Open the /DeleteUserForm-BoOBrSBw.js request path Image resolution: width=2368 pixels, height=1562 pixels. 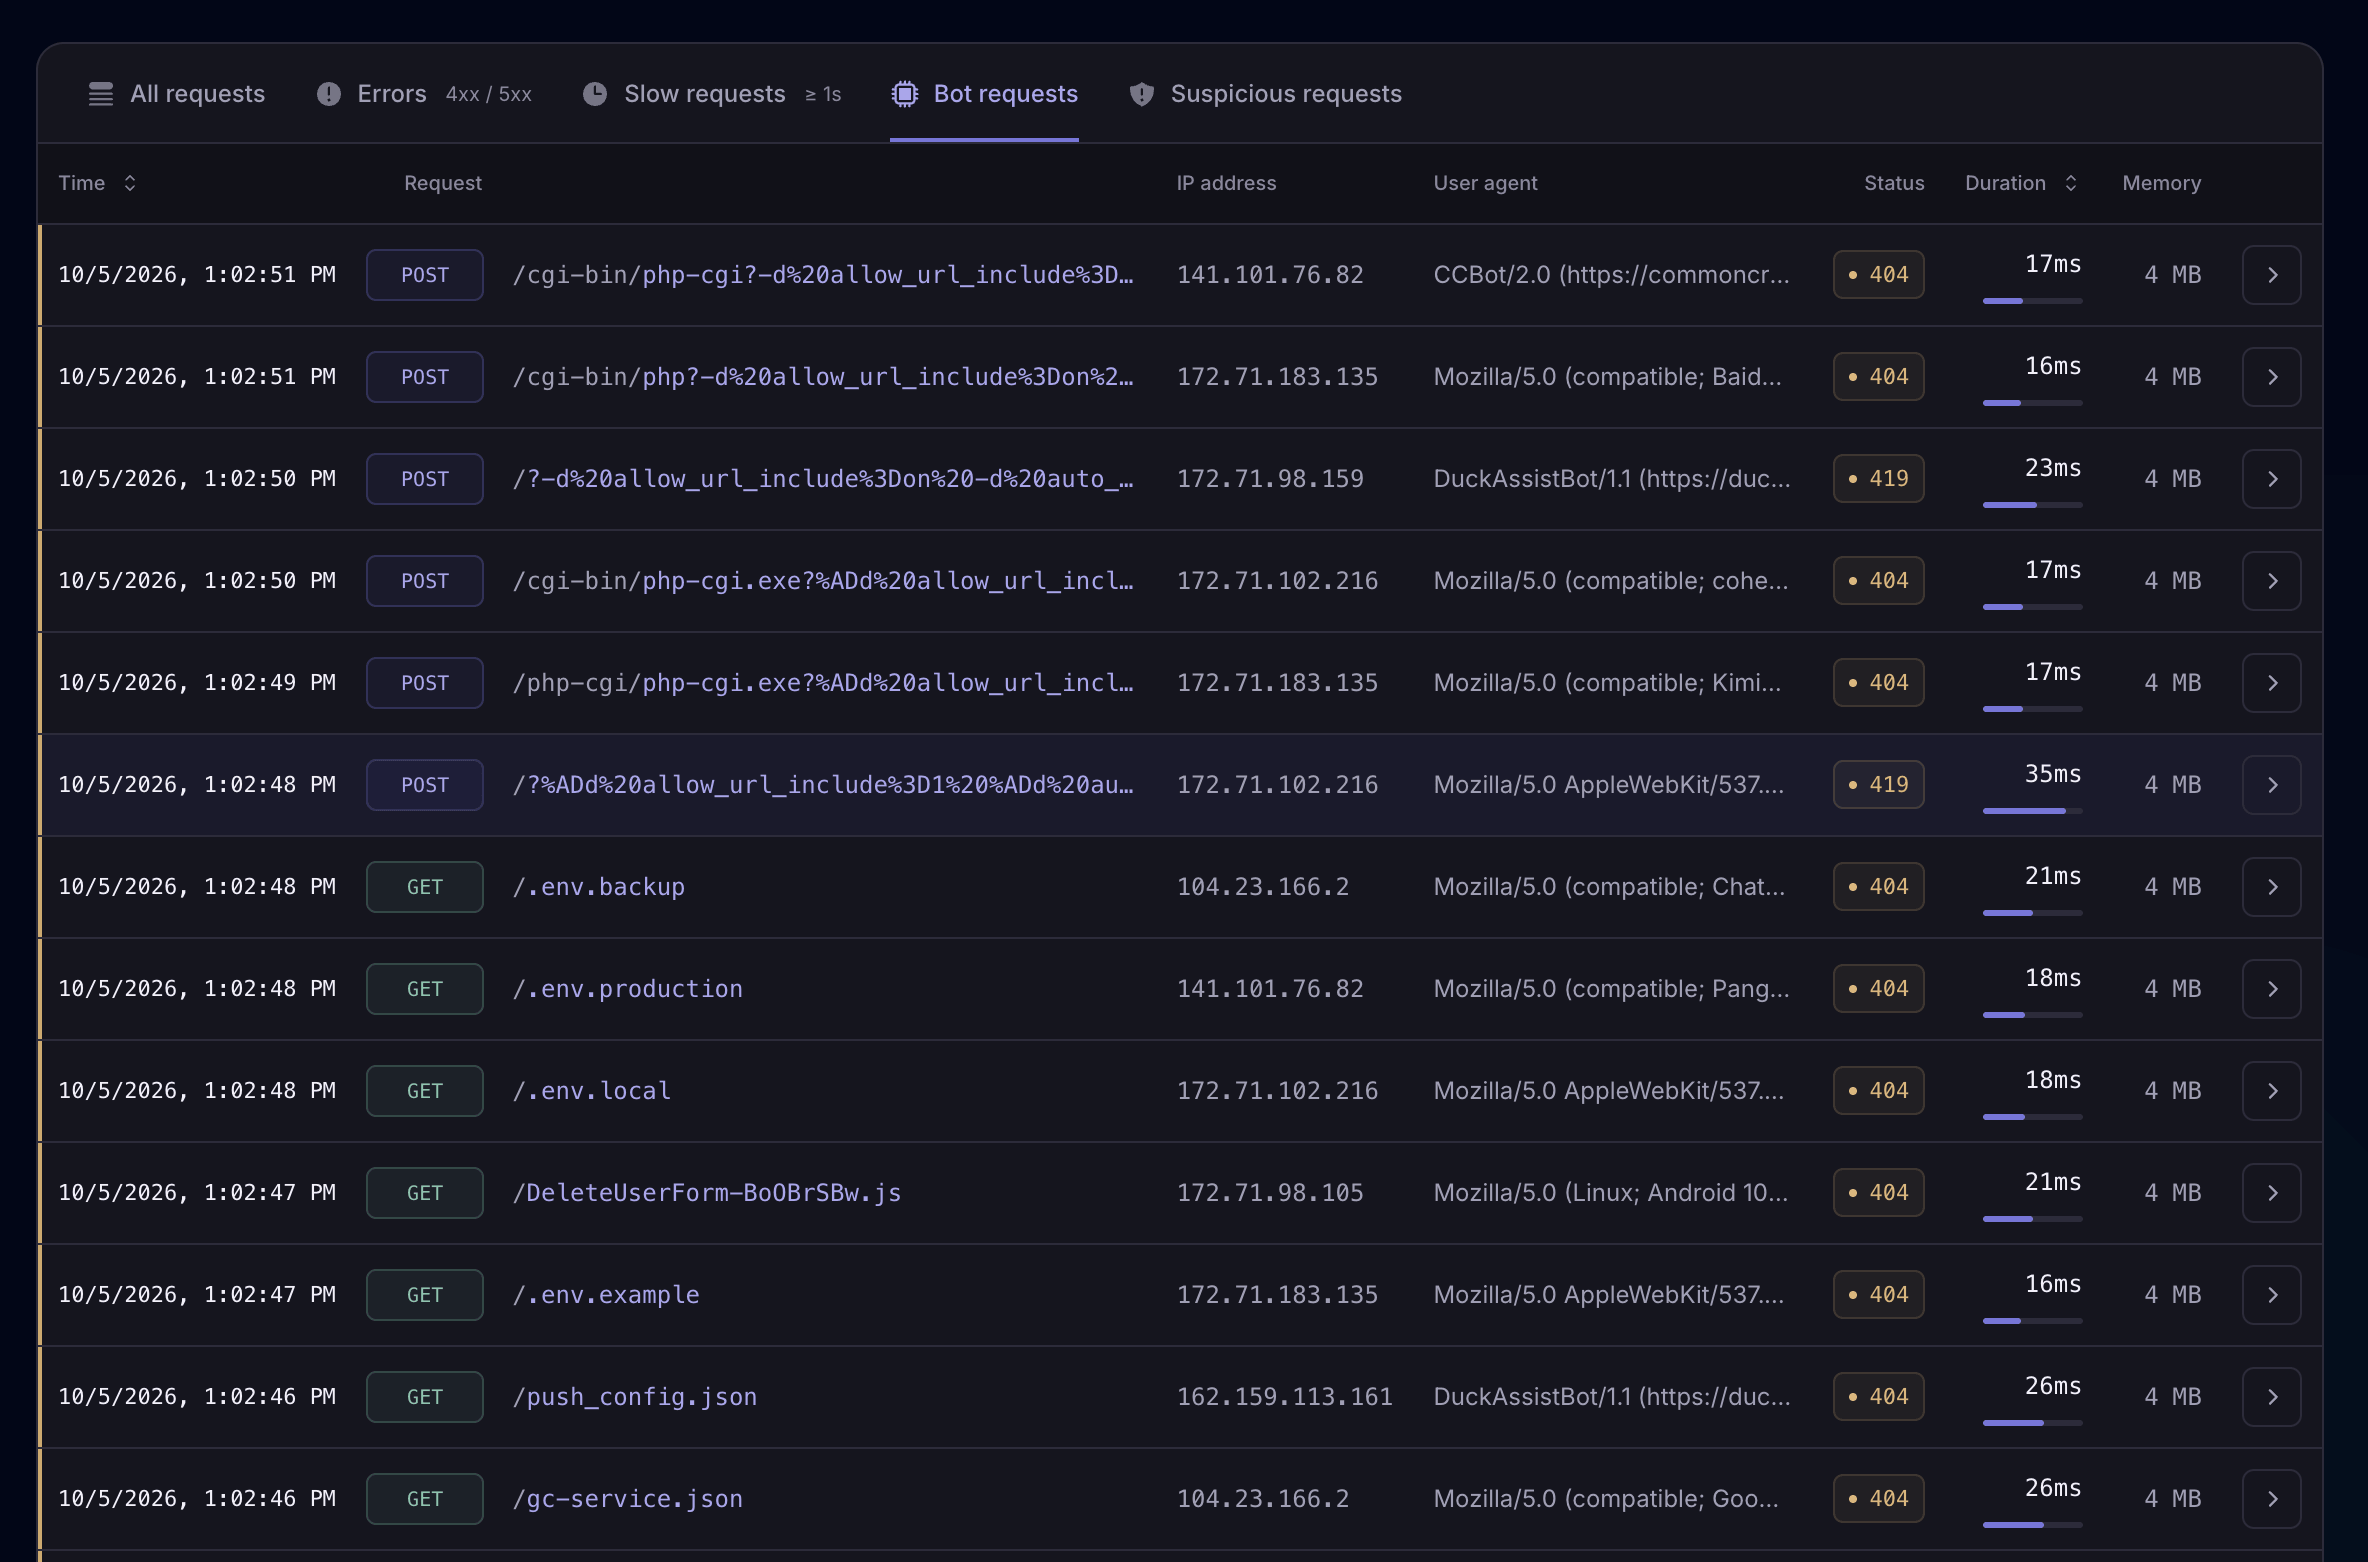707,1193
